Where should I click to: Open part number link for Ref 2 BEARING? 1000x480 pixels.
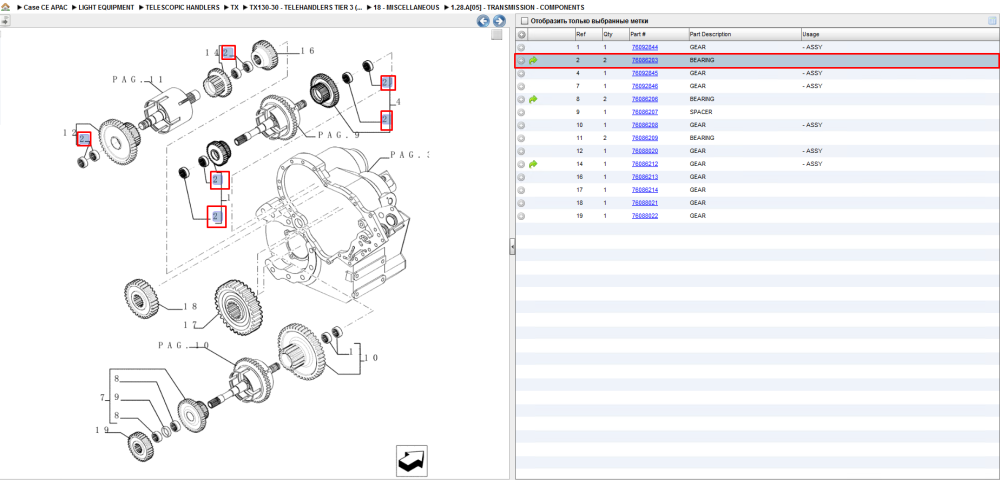(645, 61)
